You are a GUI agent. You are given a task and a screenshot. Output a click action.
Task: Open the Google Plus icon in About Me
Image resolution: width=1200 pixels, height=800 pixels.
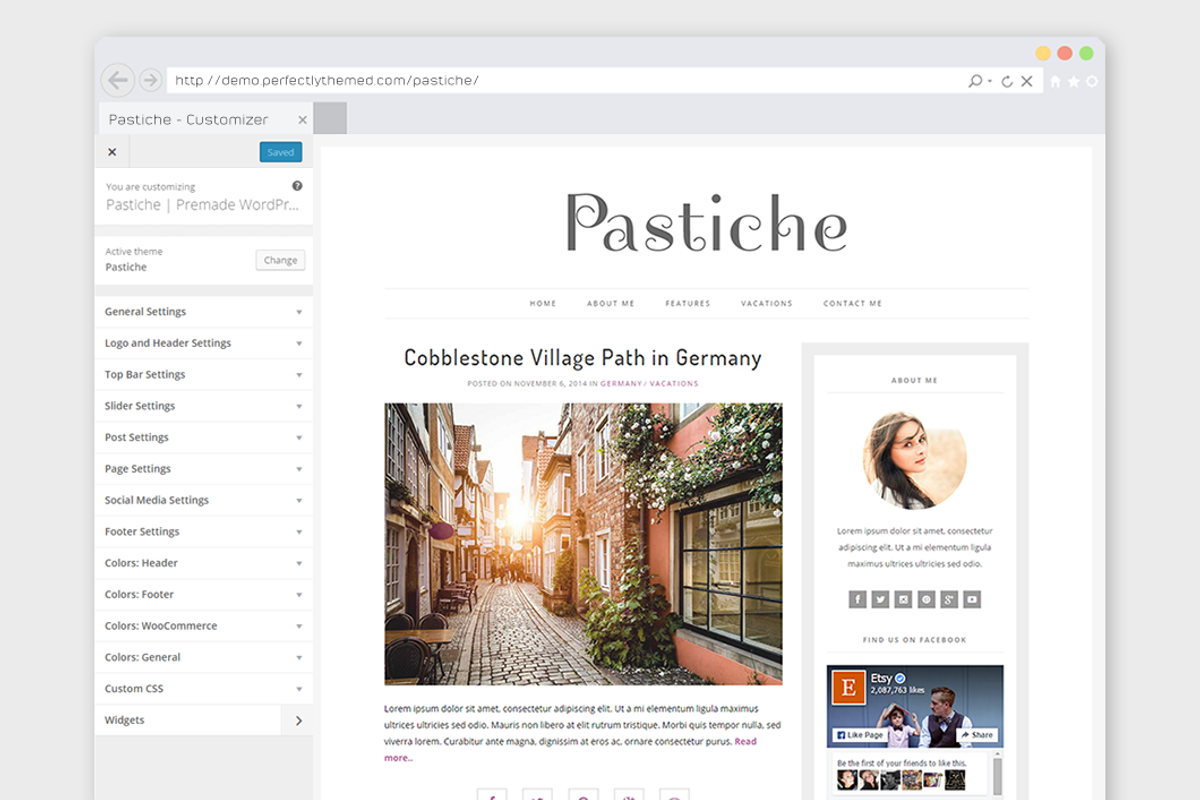click(x=949, y=599)
